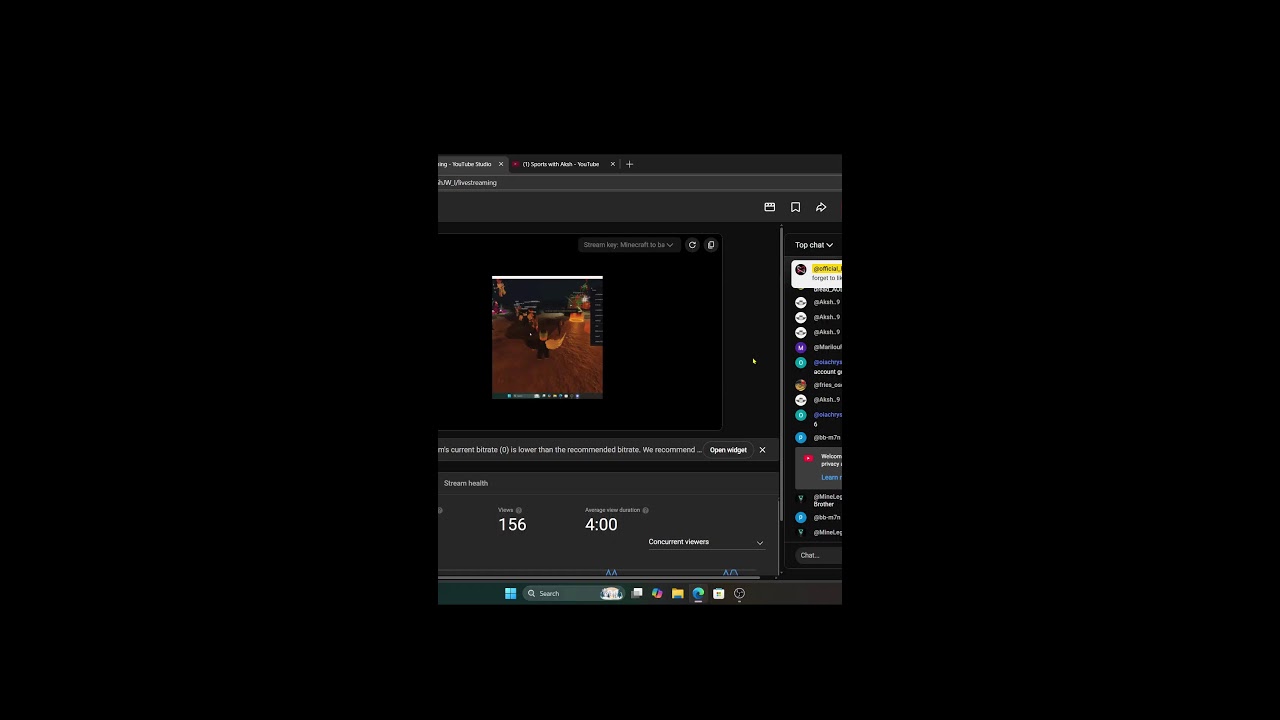Open Microsoft Store from taskbar
This screenshot has width=1280, height=720.
pyautogui.click(x=719, y=593)
